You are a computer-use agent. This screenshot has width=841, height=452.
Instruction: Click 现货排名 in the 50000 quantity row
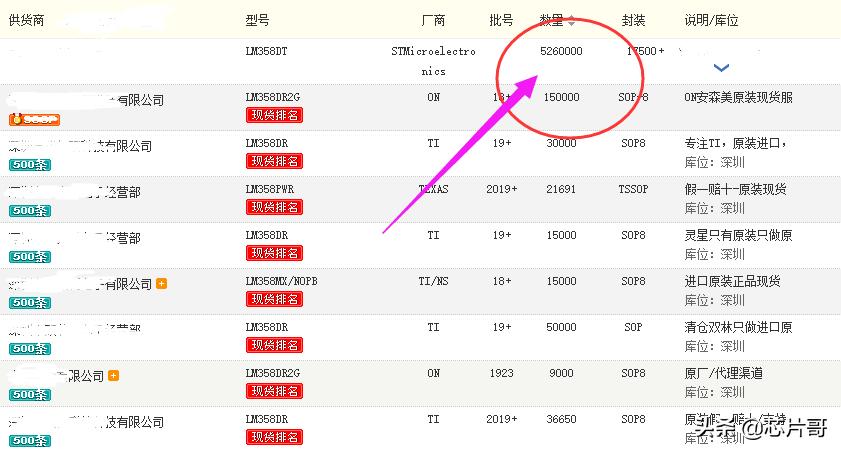tap(274, 345)
